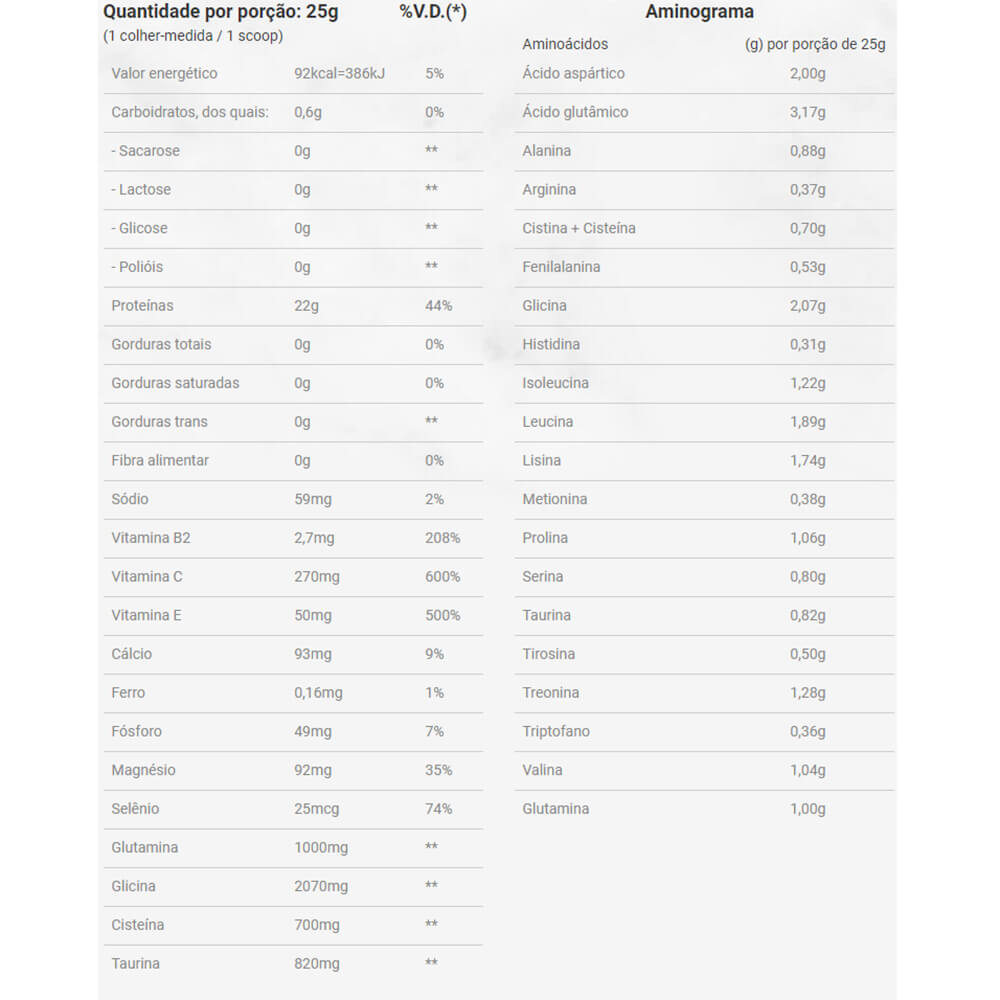Click the 'Gorduras saturadas' row label
Screen dimensions: 1000x1000
point(175,383)
